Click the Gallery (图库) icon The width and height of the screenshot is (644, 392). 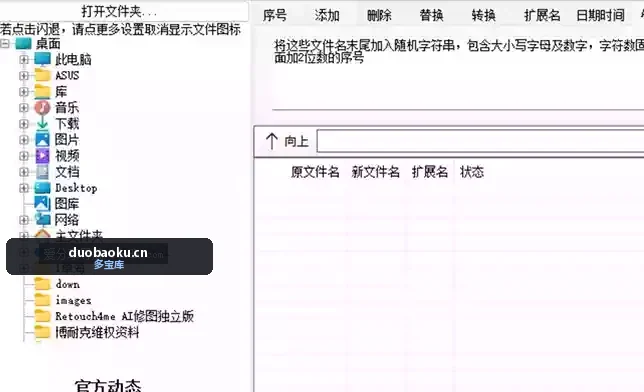42,204
